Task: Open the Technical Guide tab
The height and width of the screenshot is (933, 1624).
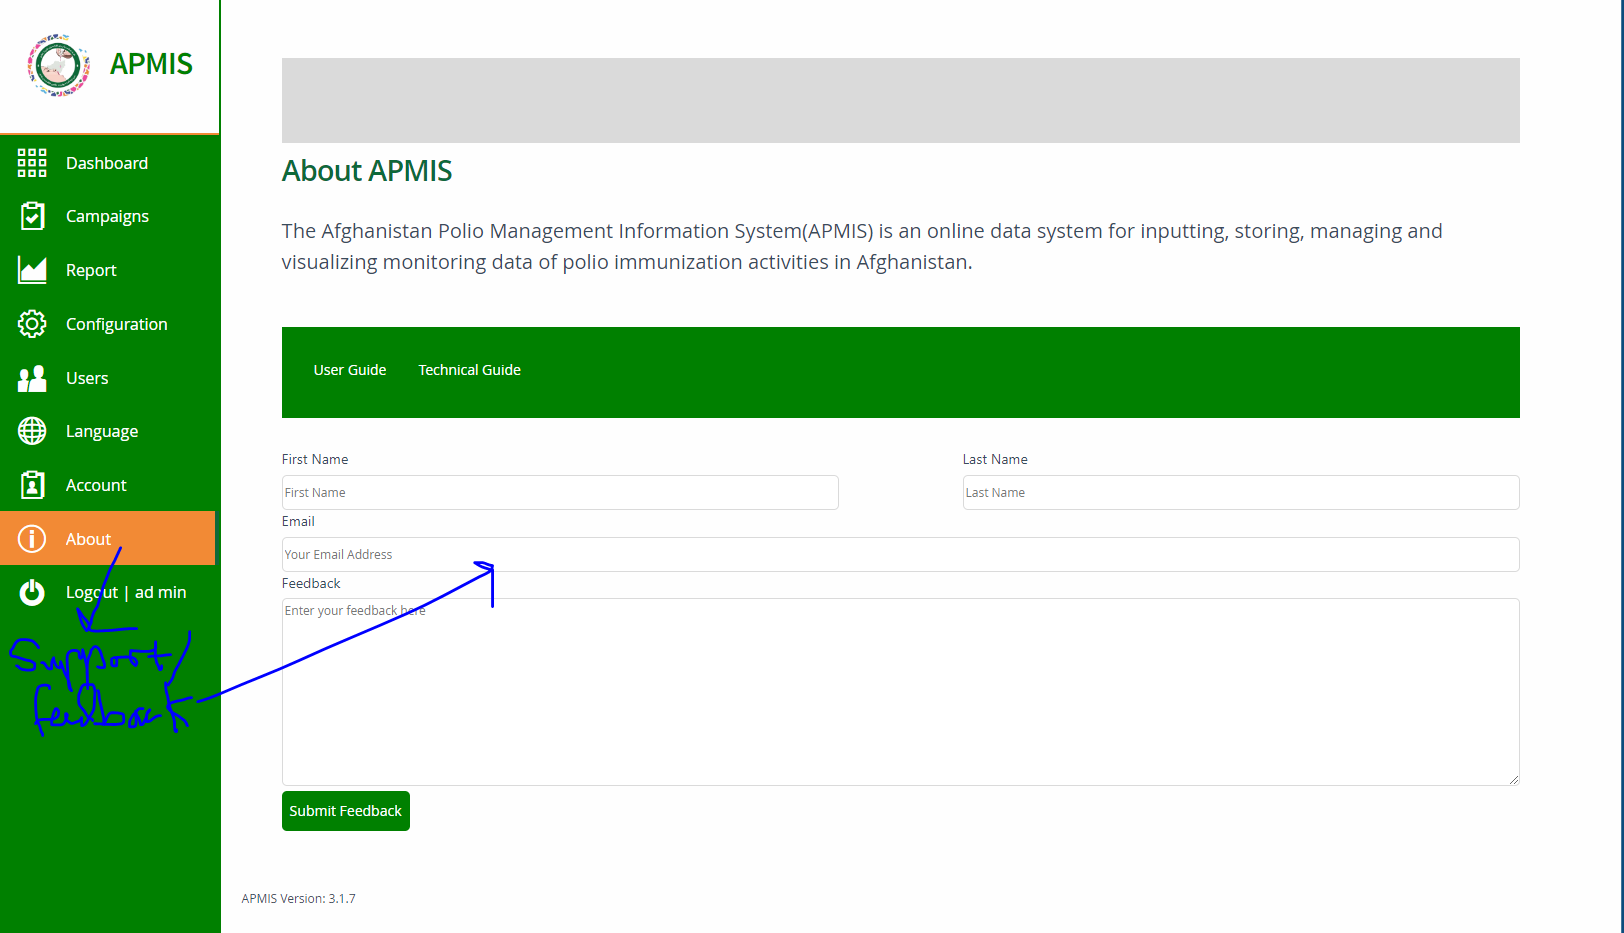Action: tap(469, 369)
